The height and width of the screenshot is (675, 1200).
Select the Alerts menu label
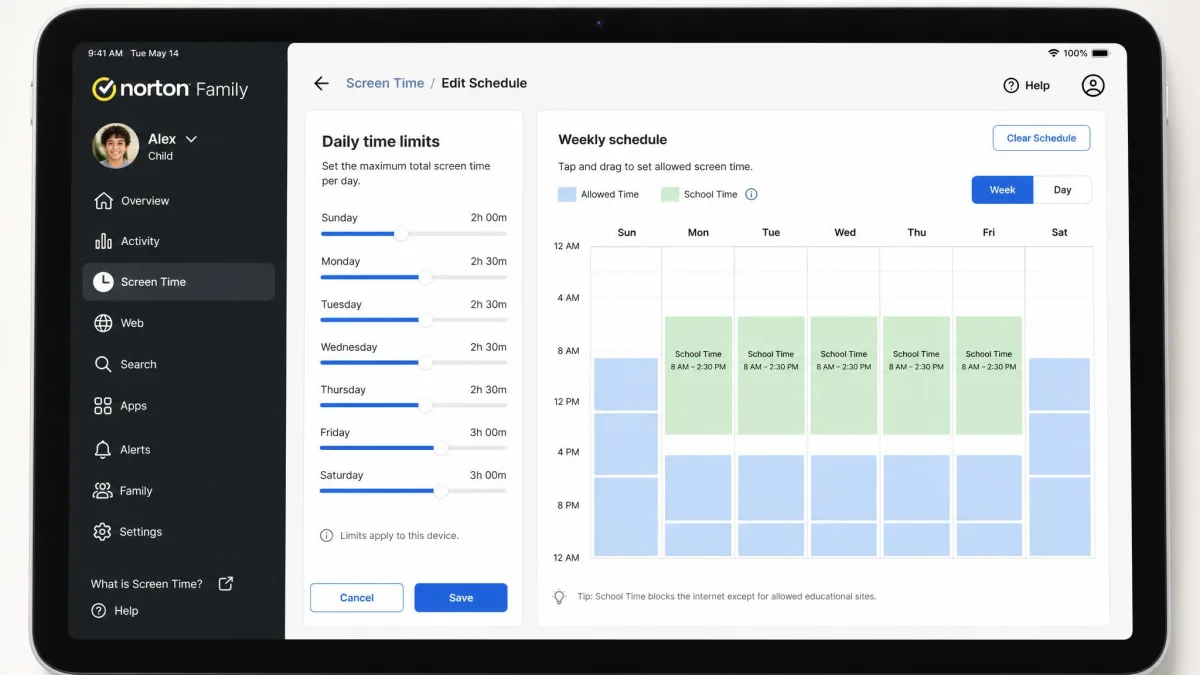coord(135,450)
